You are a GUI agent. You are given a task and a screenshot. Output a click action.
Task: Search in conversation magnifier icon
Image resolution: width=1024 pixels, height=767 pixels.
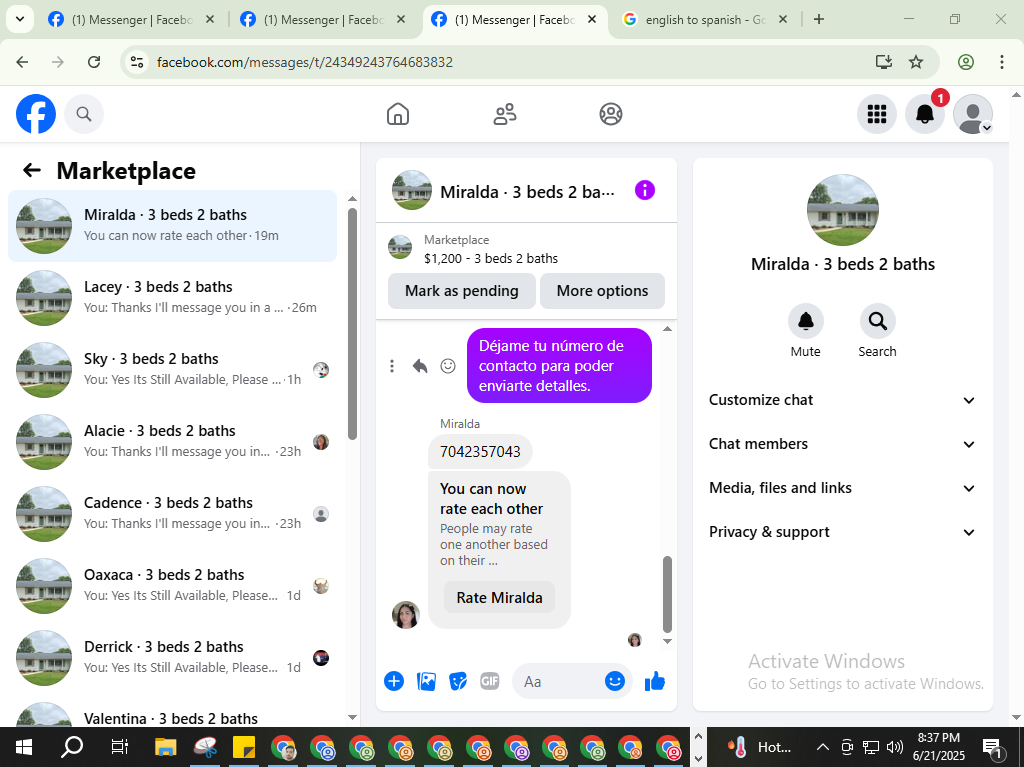pos(878,321)
